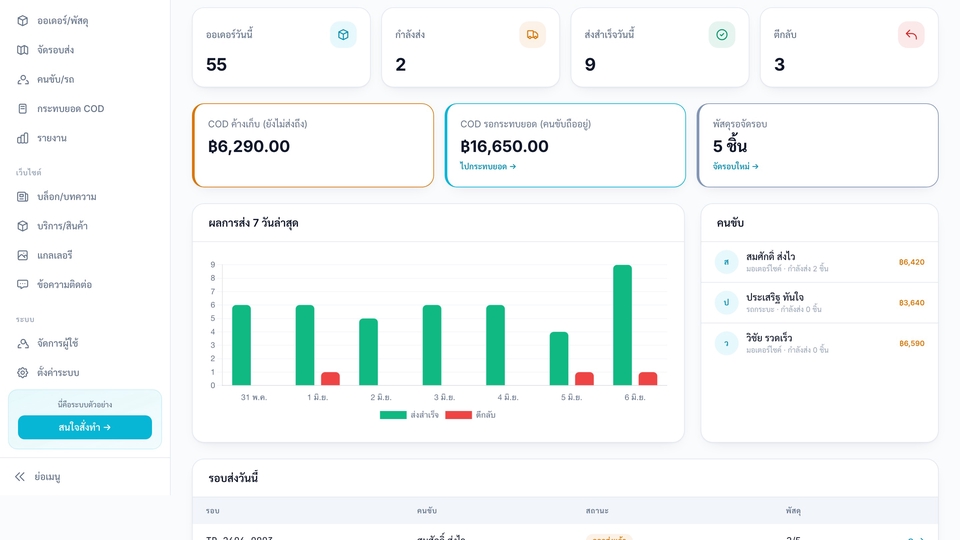Screen dimensions: 960x540
Task: Select driver สมศักดิ์ ส่งไว in list
Action: point(819,262)
